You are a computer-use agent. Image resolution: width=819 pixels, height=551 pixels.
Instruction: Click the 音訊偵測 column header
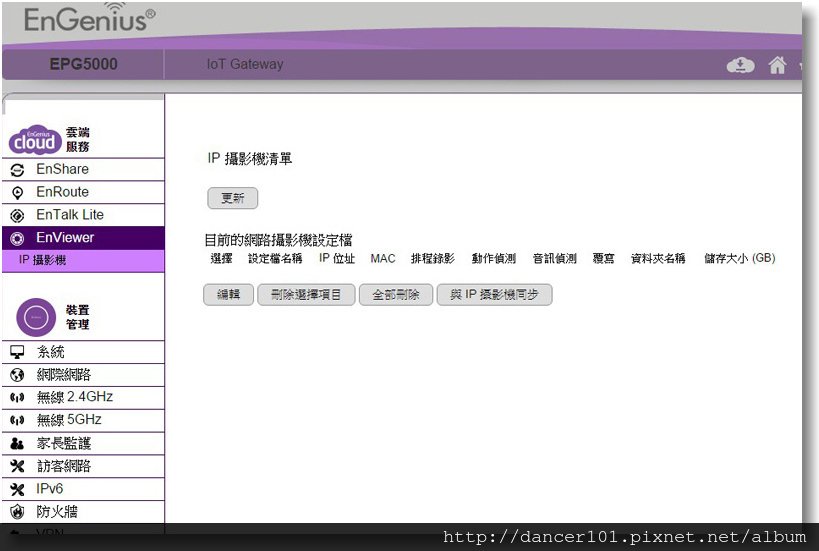pos(554,259)
